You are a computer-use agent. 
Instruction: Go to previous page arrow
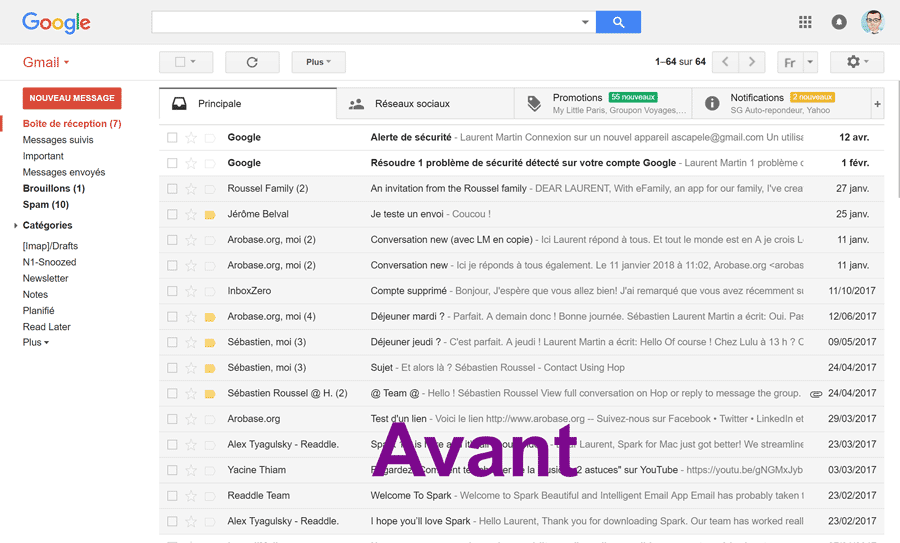click(725, 62)
